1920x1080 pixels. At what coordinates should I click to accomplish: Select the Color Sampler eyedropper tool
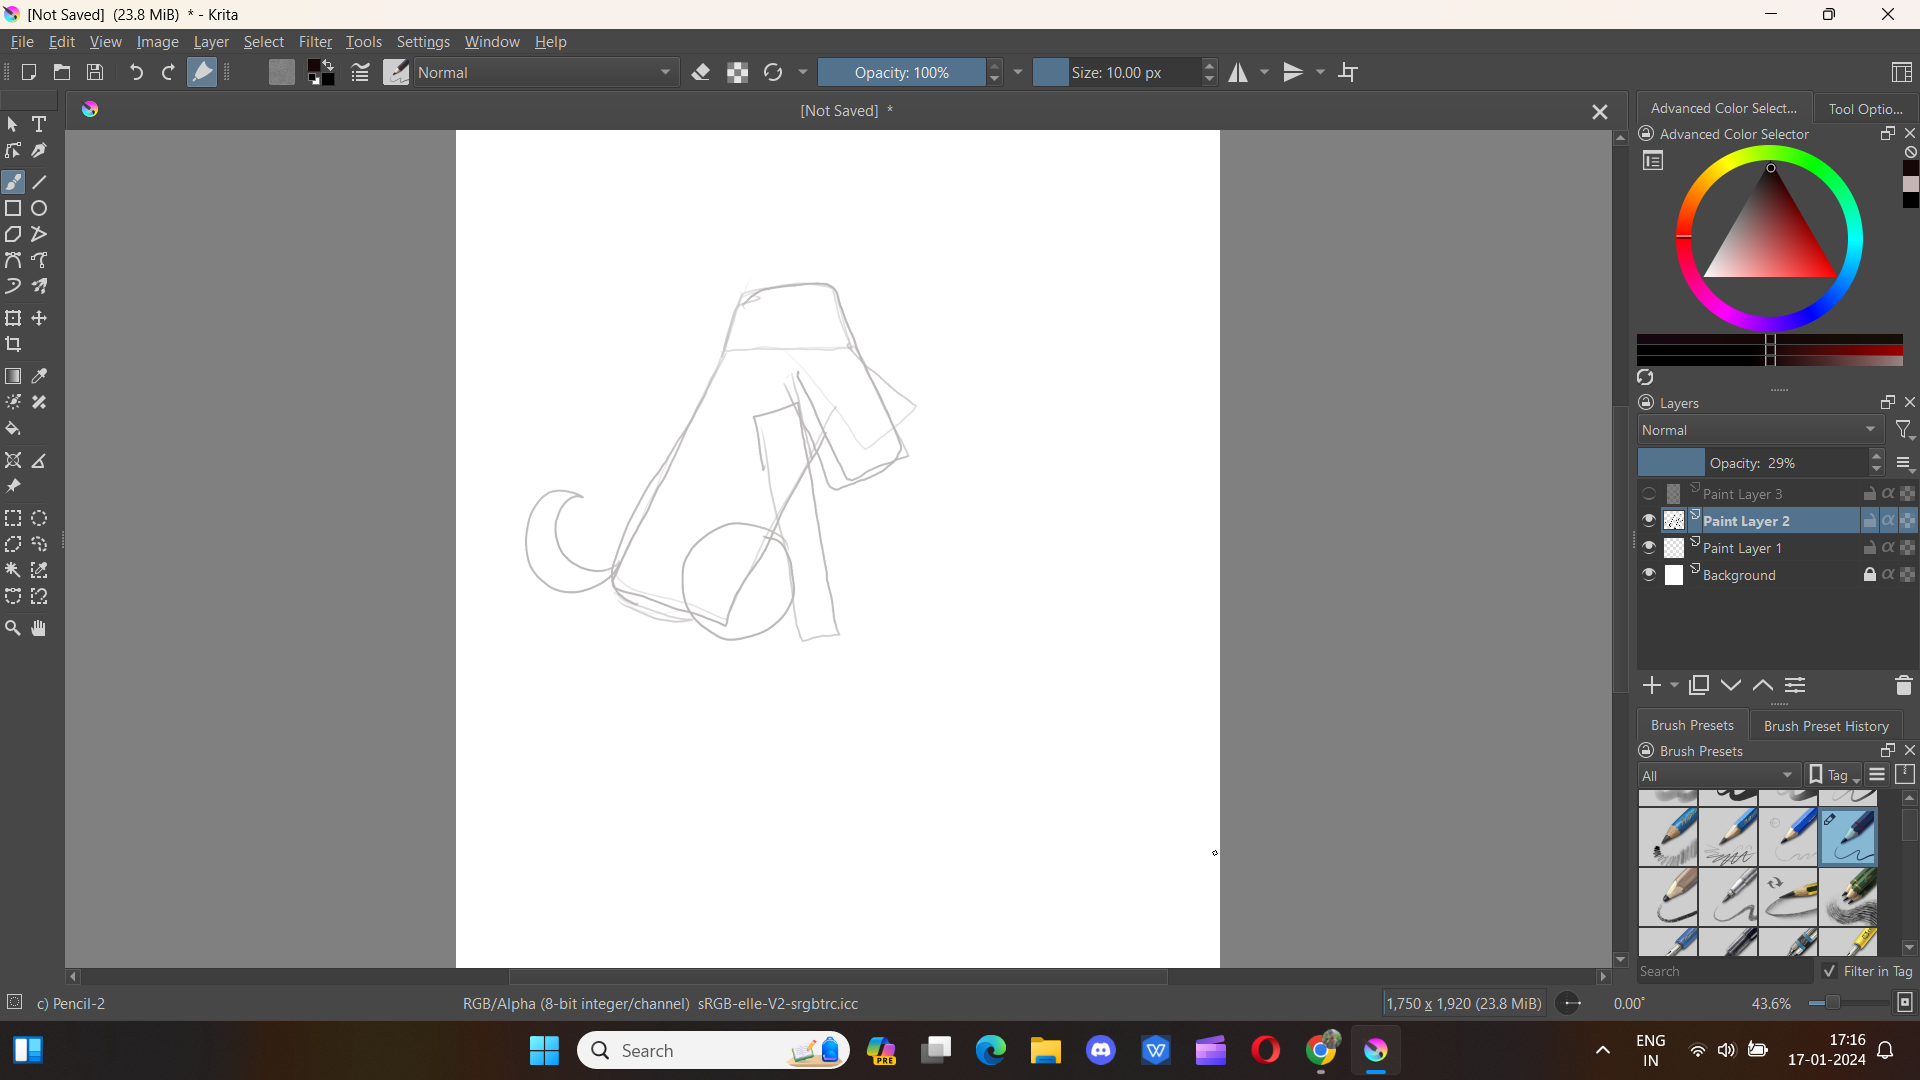[x=39, y=376]
